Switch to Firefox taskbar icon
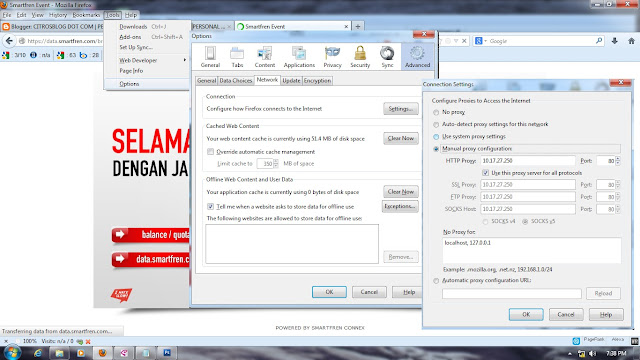The height and width of the screenshot is (360, 640). [x=102, y=353]
